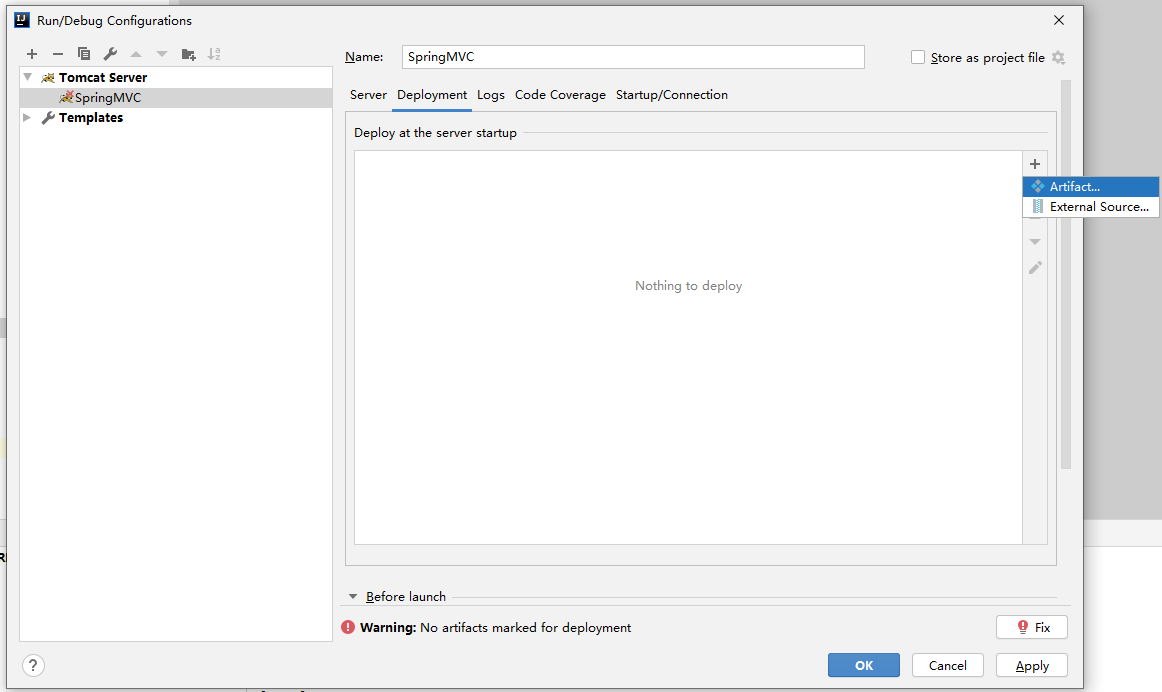Click the move-down arrow beside deploy list
Image resolution: width=1162 pixels, height=692 pixels.
1035,242
